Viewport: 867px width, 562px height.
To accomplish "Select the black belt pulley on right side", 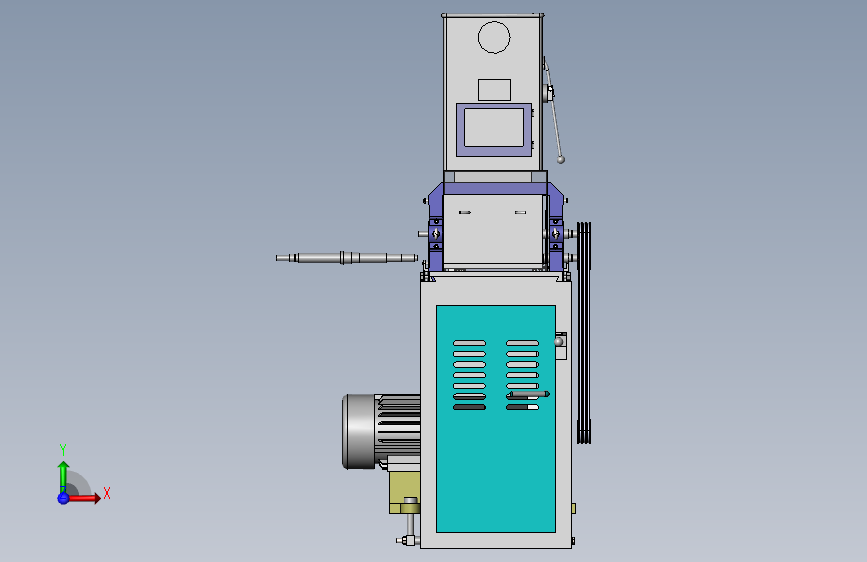I will coord(584,332).
